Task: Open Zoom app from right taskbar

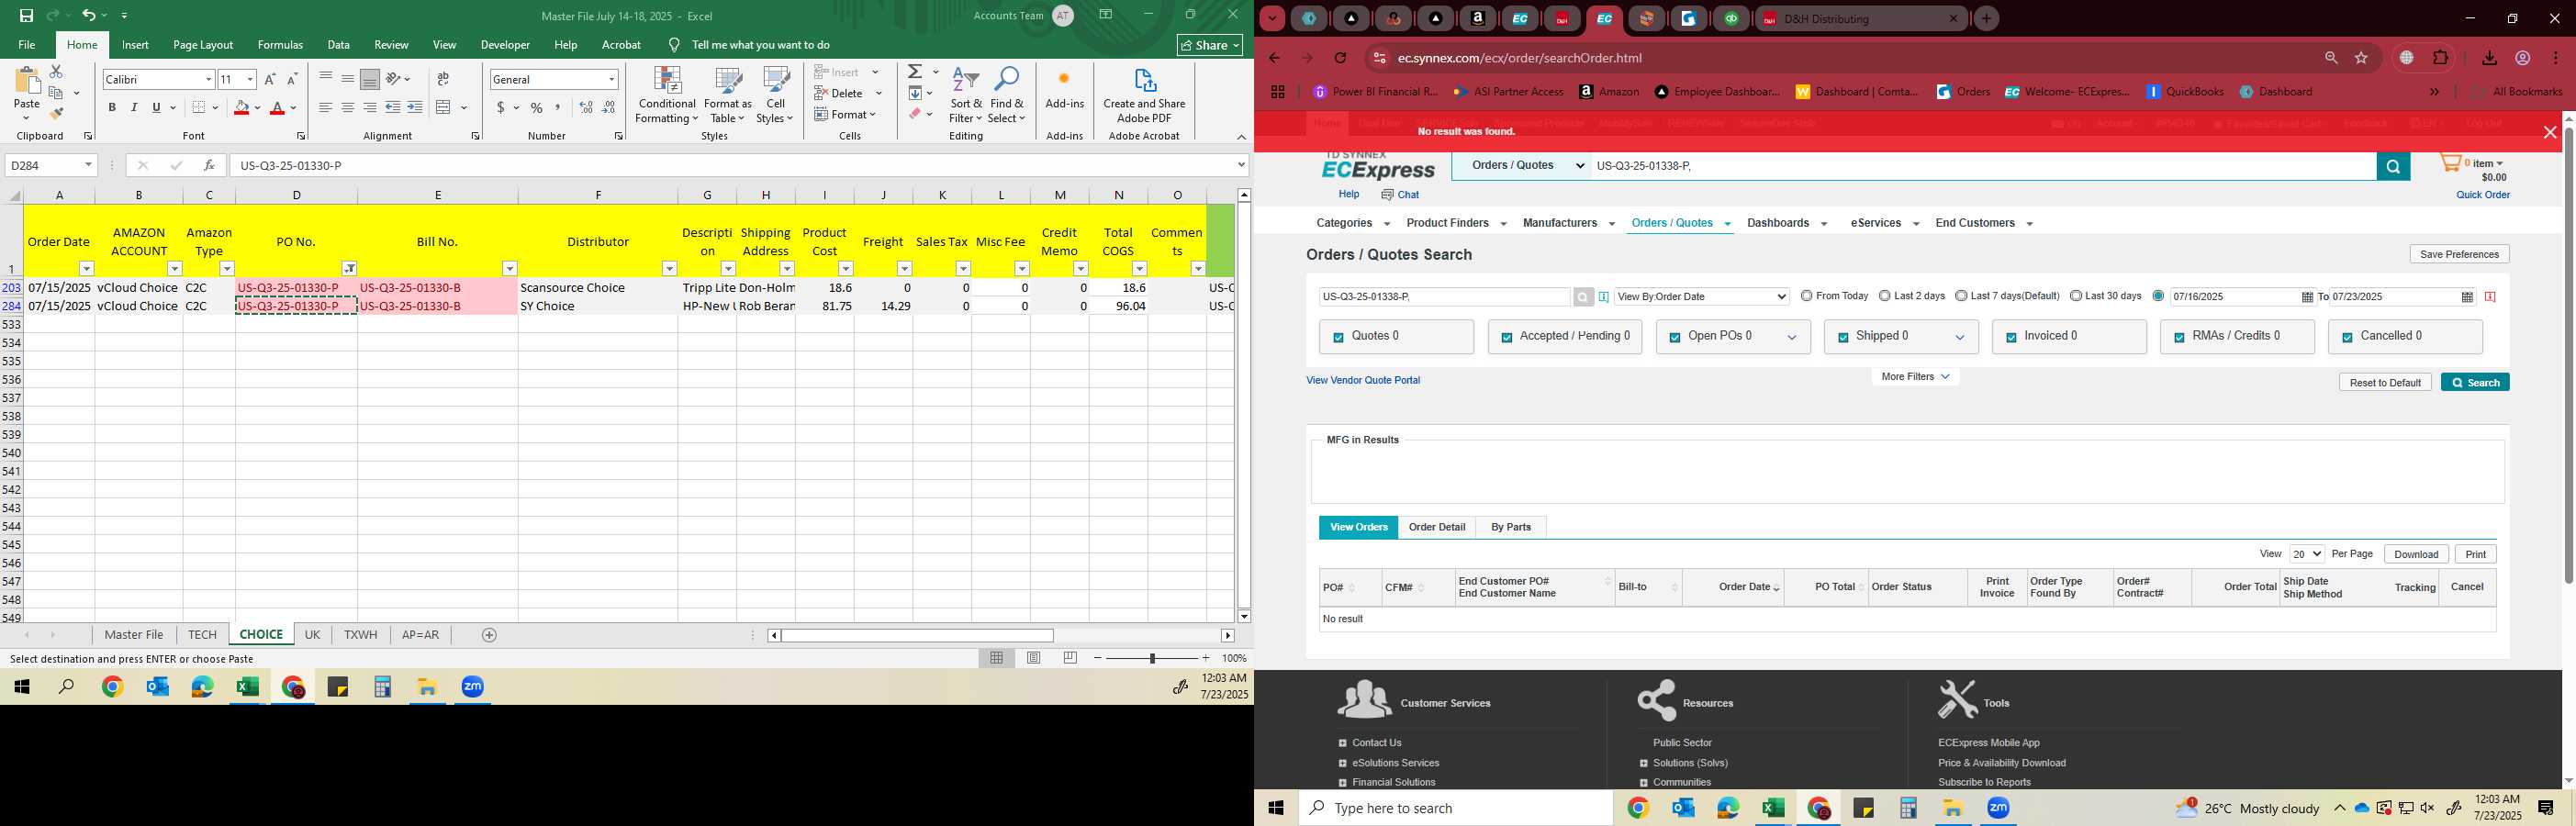Action: click(1998, 808)
